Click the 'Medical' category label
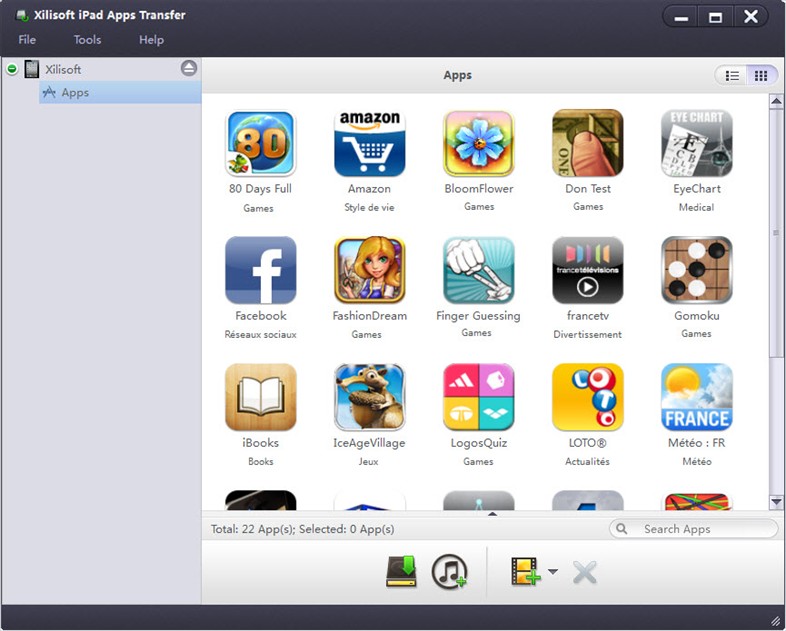Screen dimensions: 786x631 (x=696, y=207)
